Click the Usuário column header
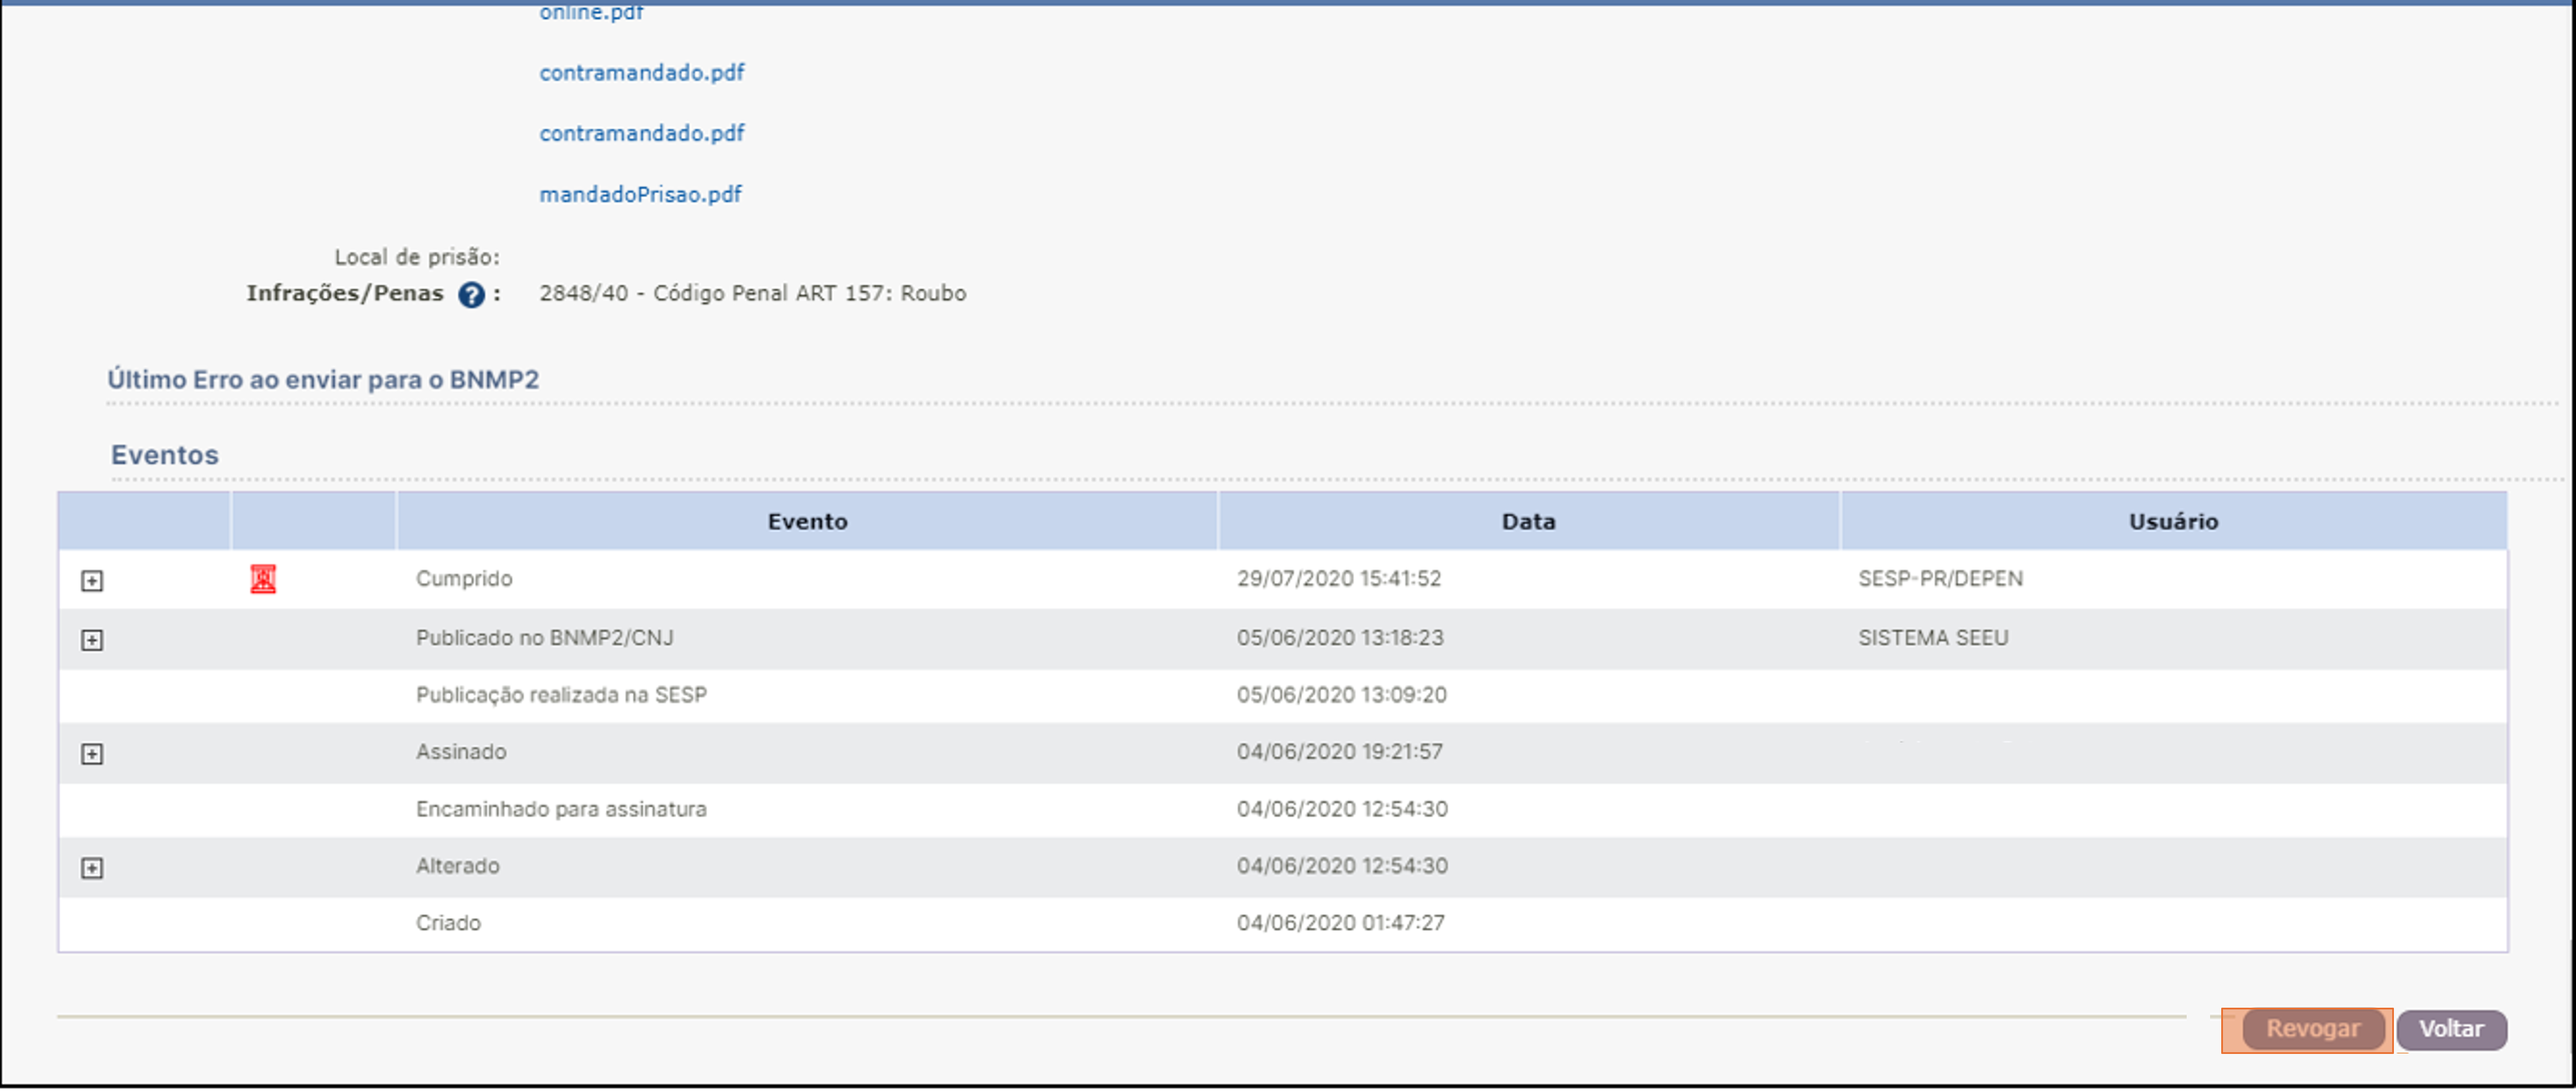Viewport: 2576px width, 1092px height. 2173,521
